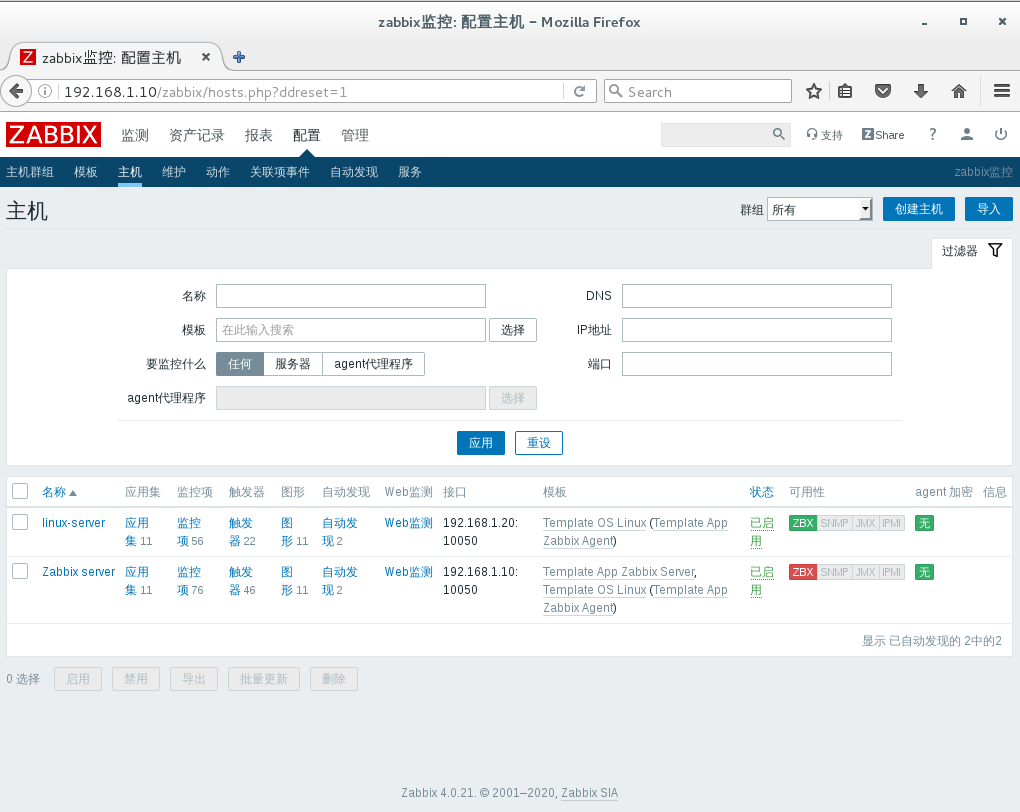
Task: Switch to the 维护 submenu
Action: (174, 172)
